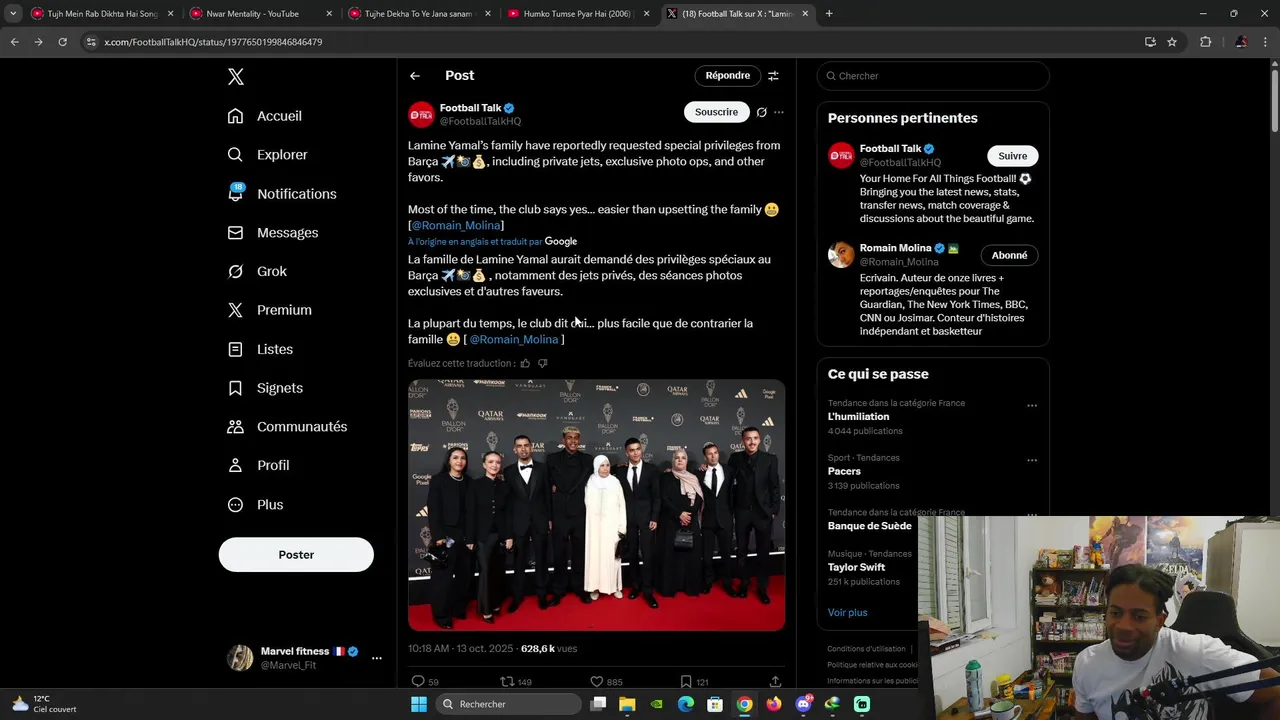Open Signets bookmarks page
Image resolution: width=1280 pixels, height=720 pixels.
click(265, 388)
